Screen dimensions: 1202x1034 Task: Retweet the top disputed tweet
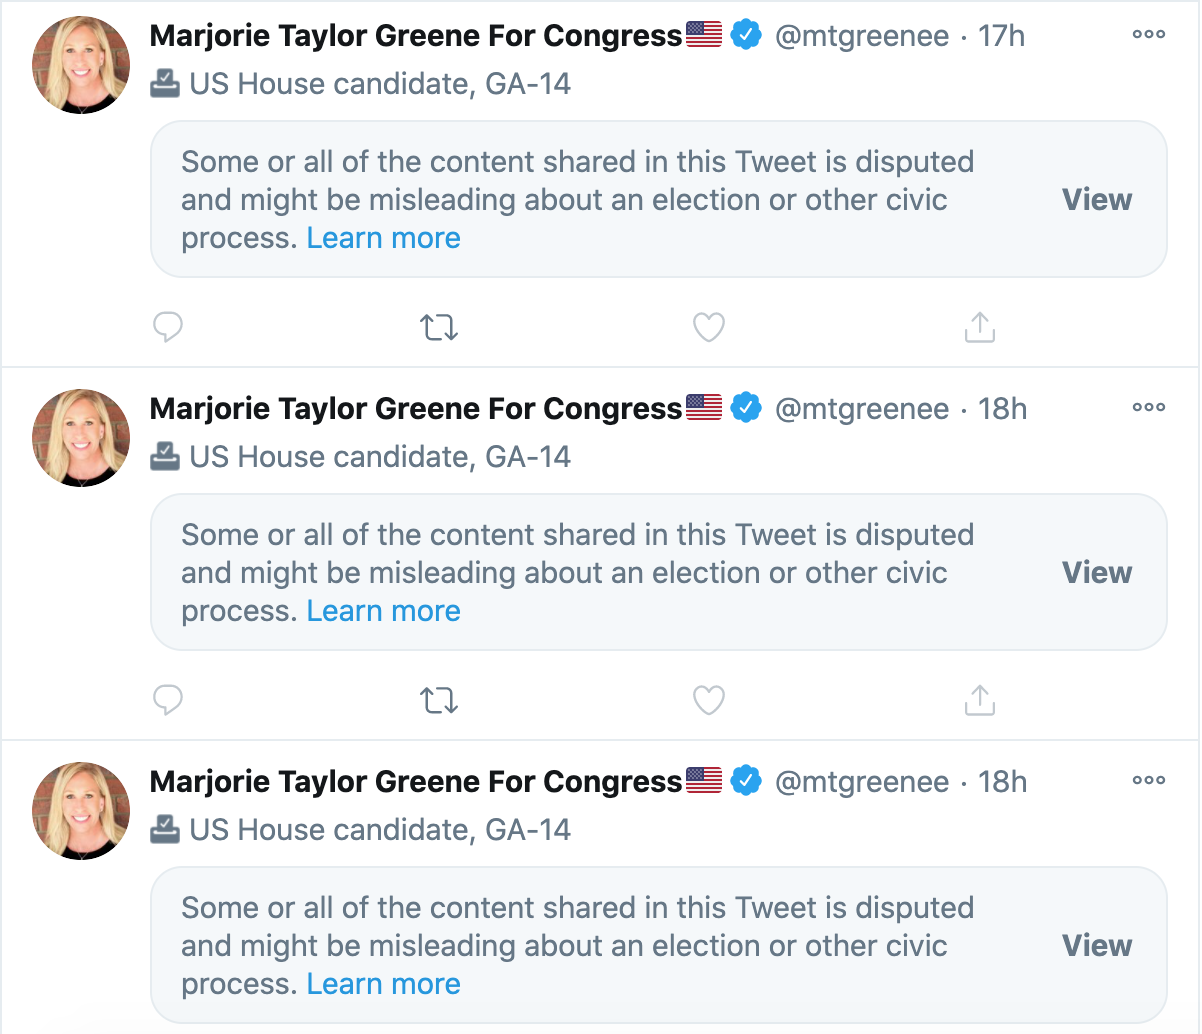coord(438,327)
